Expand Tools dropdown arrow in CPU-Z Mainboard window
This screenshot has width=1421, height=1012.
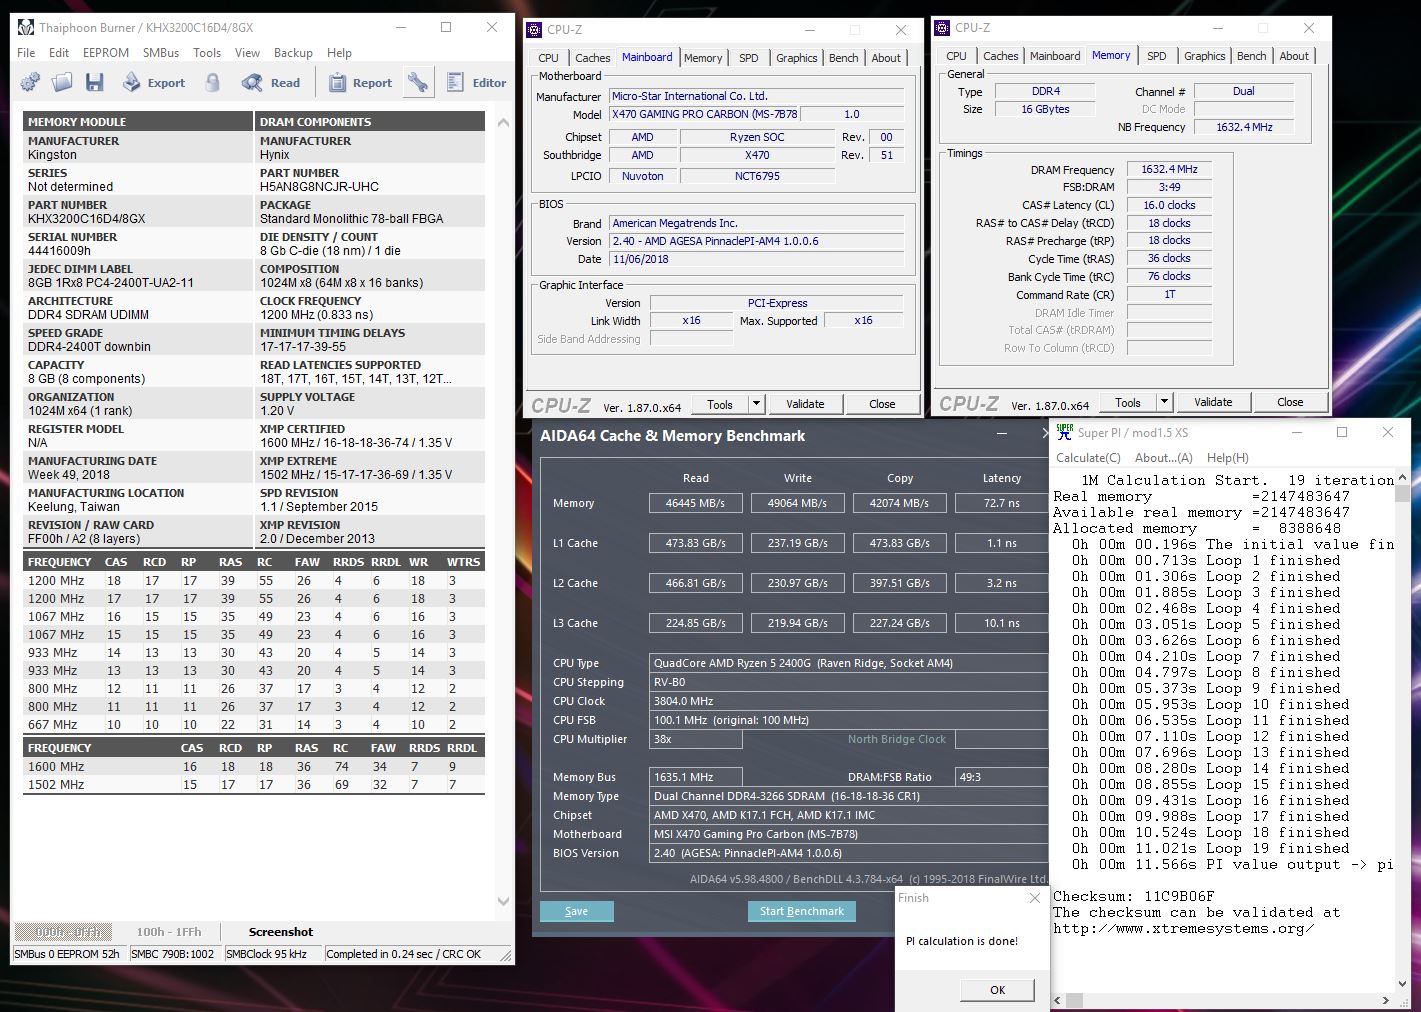click(x=756, y=404)
